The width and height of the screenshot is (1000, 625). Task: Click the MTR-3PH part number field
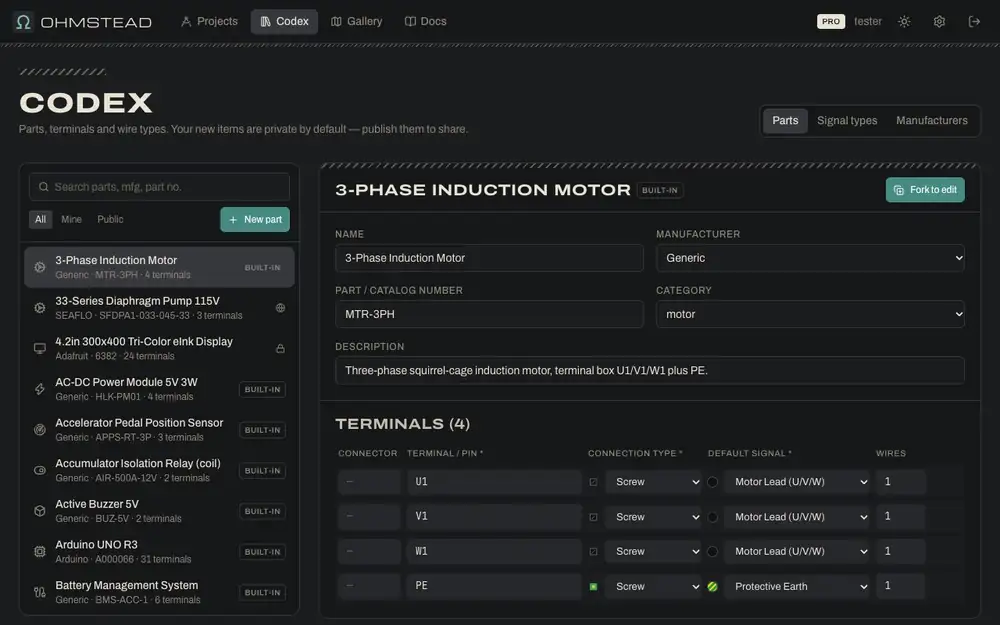point(489,314)
